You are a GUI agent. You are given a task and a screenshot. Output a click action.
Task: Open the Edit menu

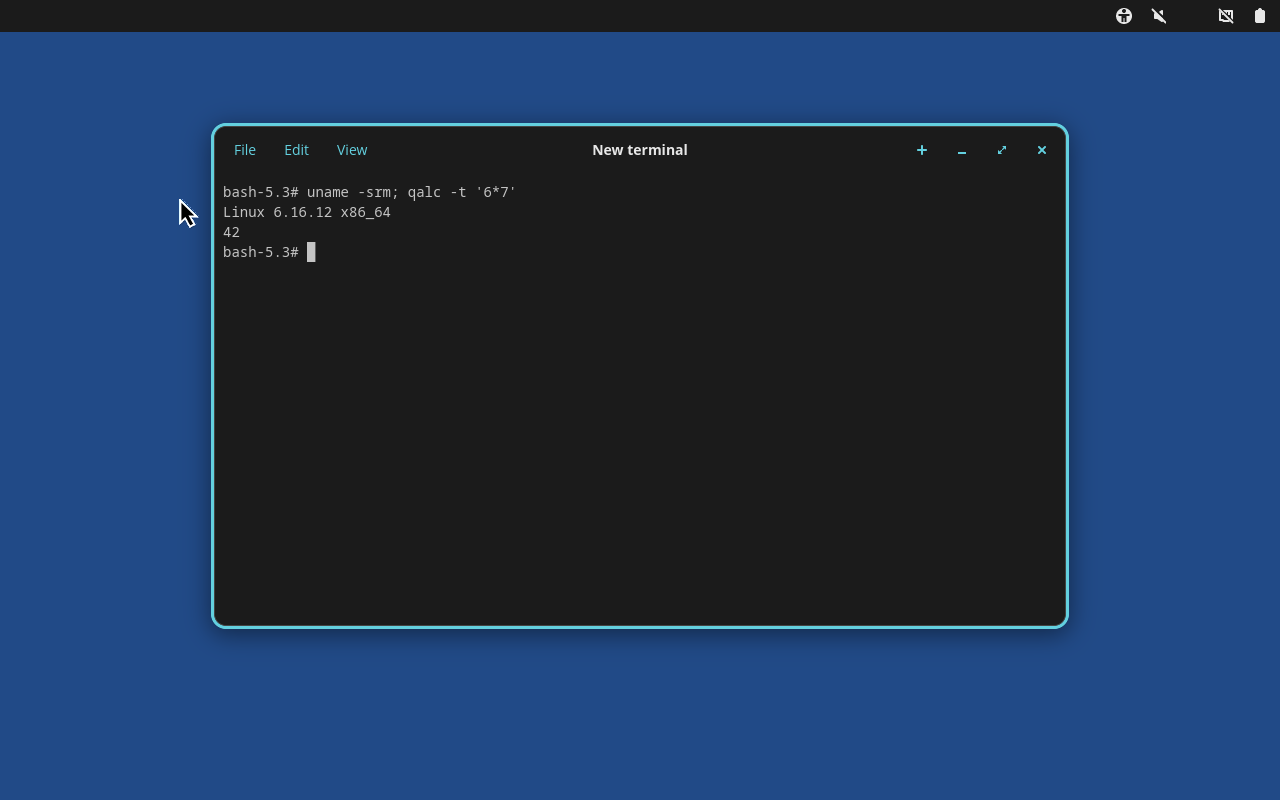coord(296,150)
